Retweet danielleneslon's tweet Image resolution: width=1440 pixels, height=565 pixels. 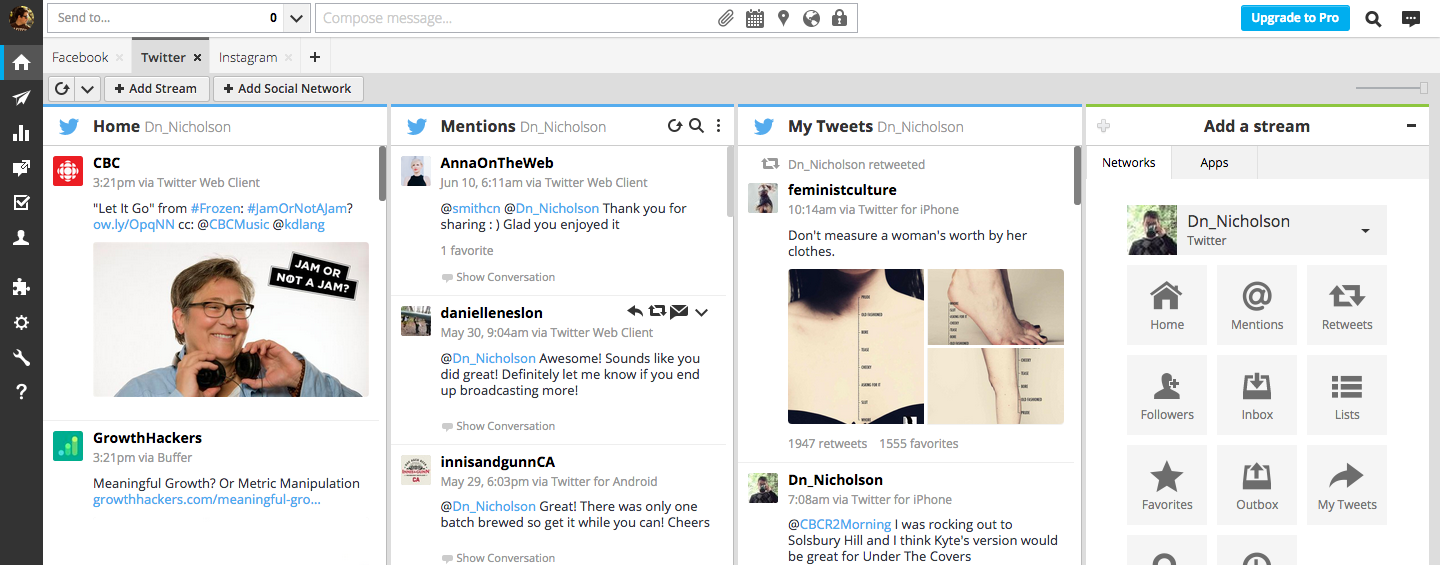click(x=657, y=312)
